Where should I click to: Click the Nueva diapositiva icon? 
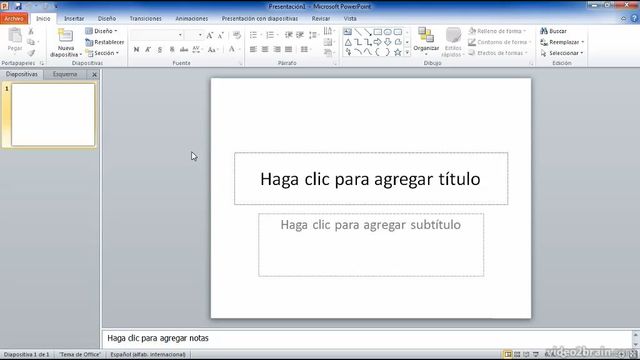[65, 36]
